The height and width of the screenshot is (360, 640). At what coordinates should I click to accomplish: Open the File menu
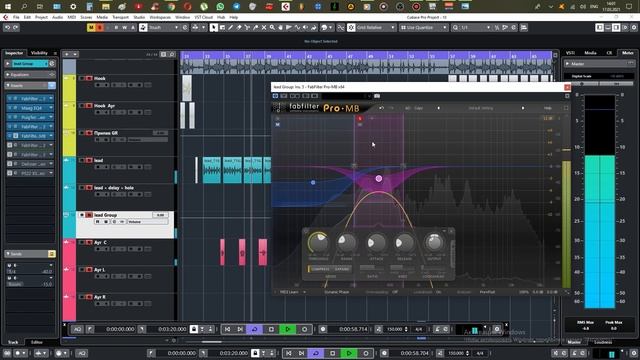[16, 17]
